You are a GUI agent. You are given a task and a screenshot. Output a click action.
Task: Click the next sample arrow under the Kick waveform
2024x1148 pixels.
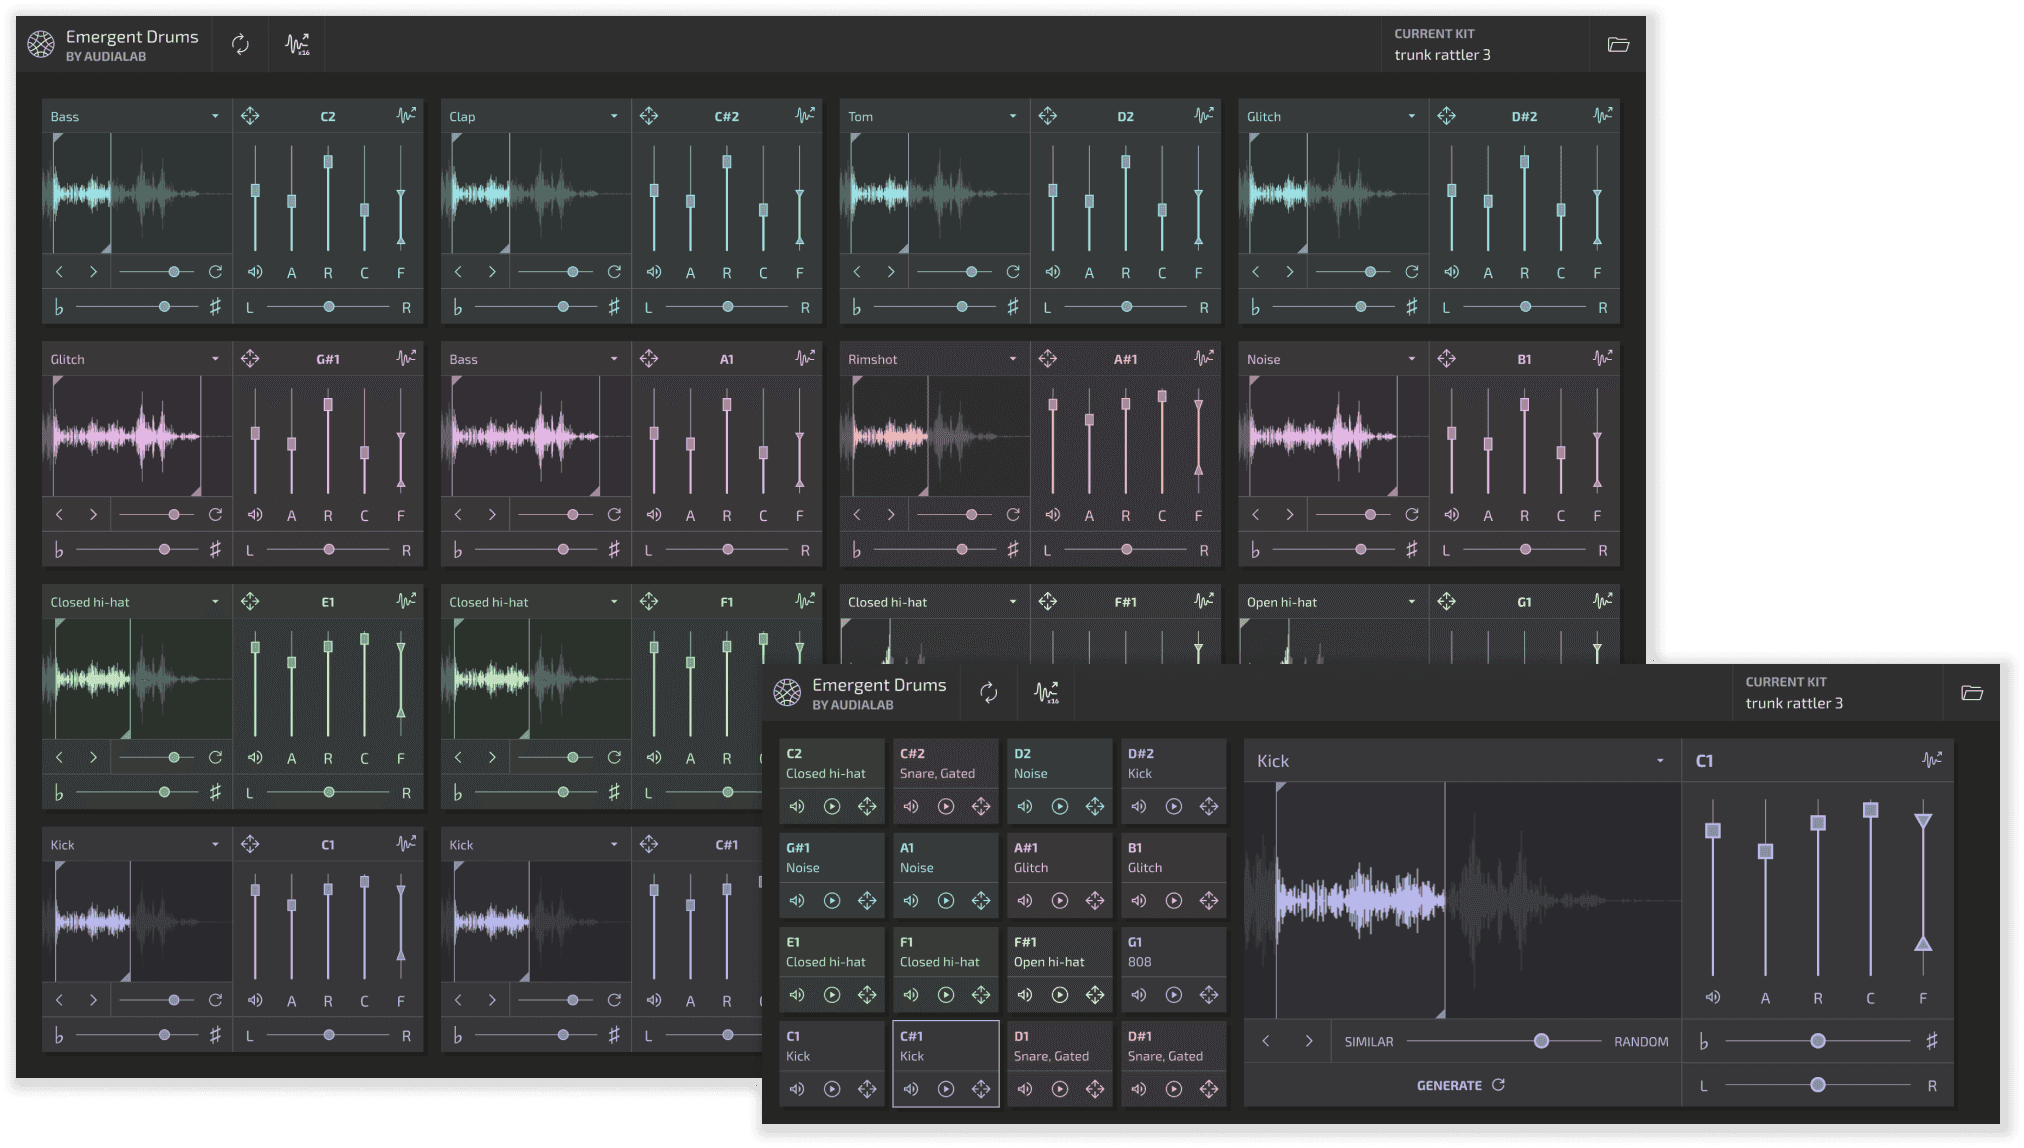tap(1311, 1041)
